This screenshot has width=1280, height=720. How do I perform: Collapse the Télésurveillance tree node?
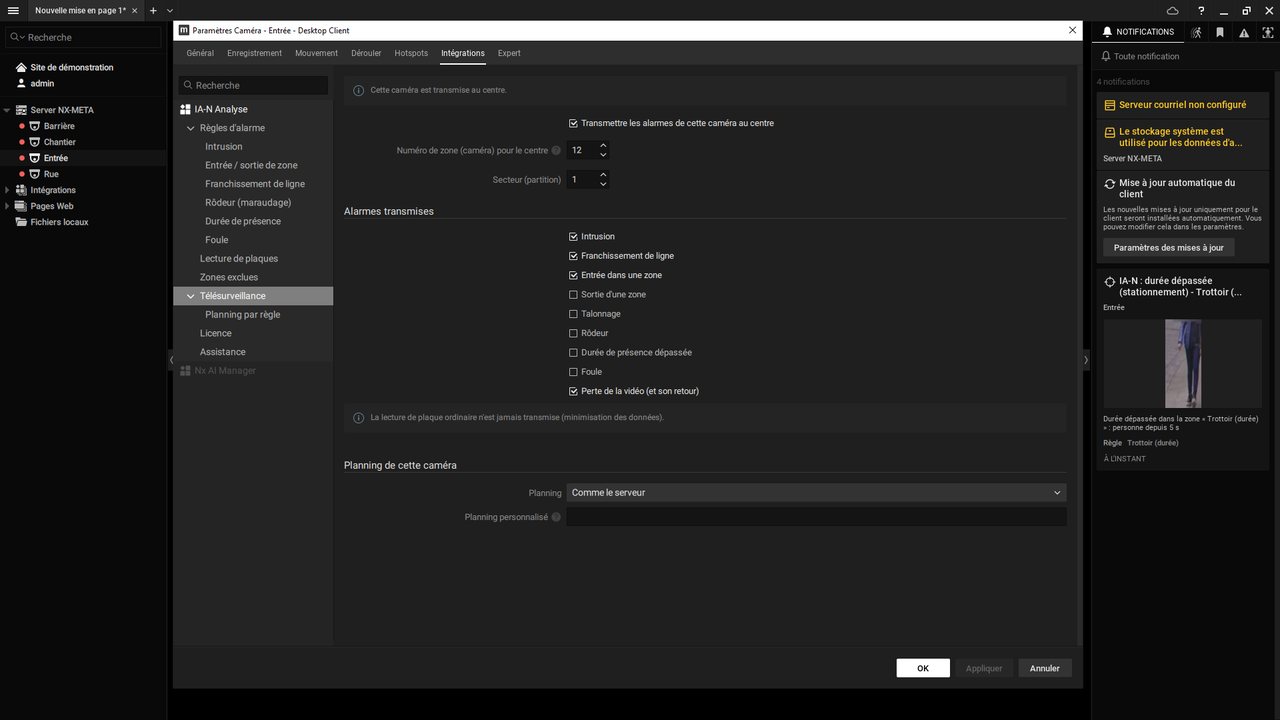point(191,296)
